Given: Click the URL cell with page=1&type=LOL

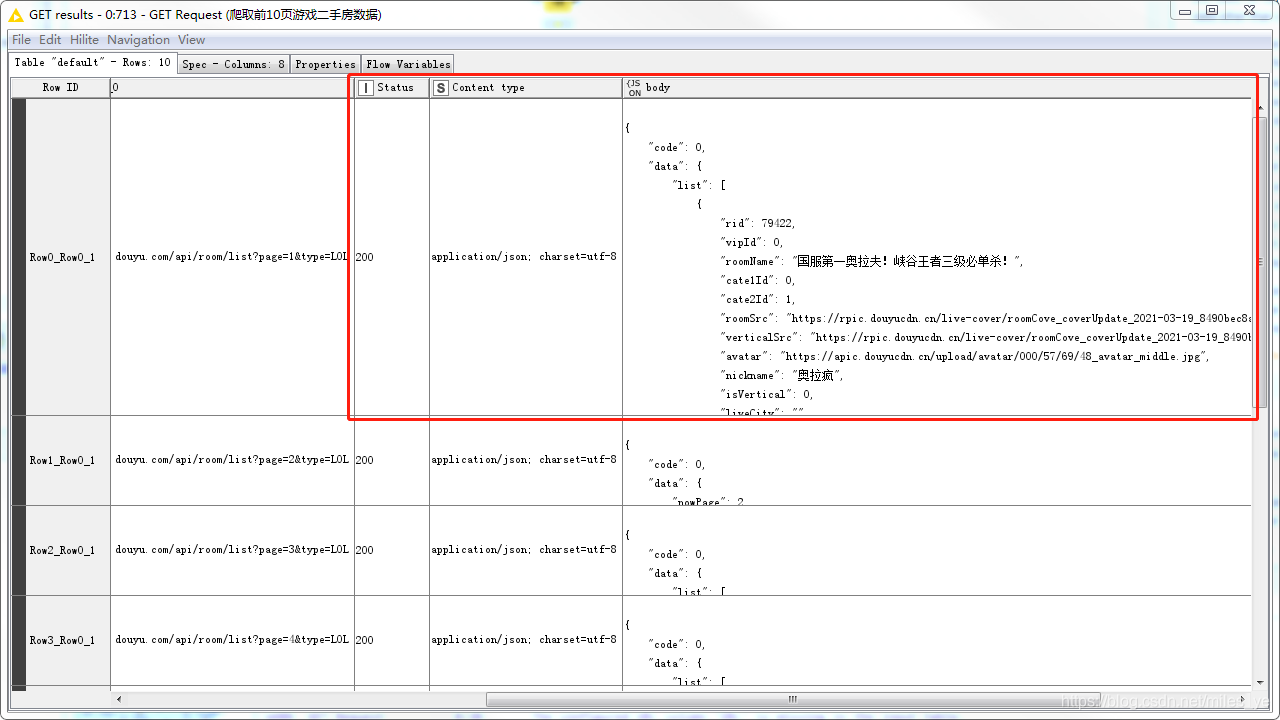Looking at the screenshot, I should pyautogui.click(x=232, y=257).
